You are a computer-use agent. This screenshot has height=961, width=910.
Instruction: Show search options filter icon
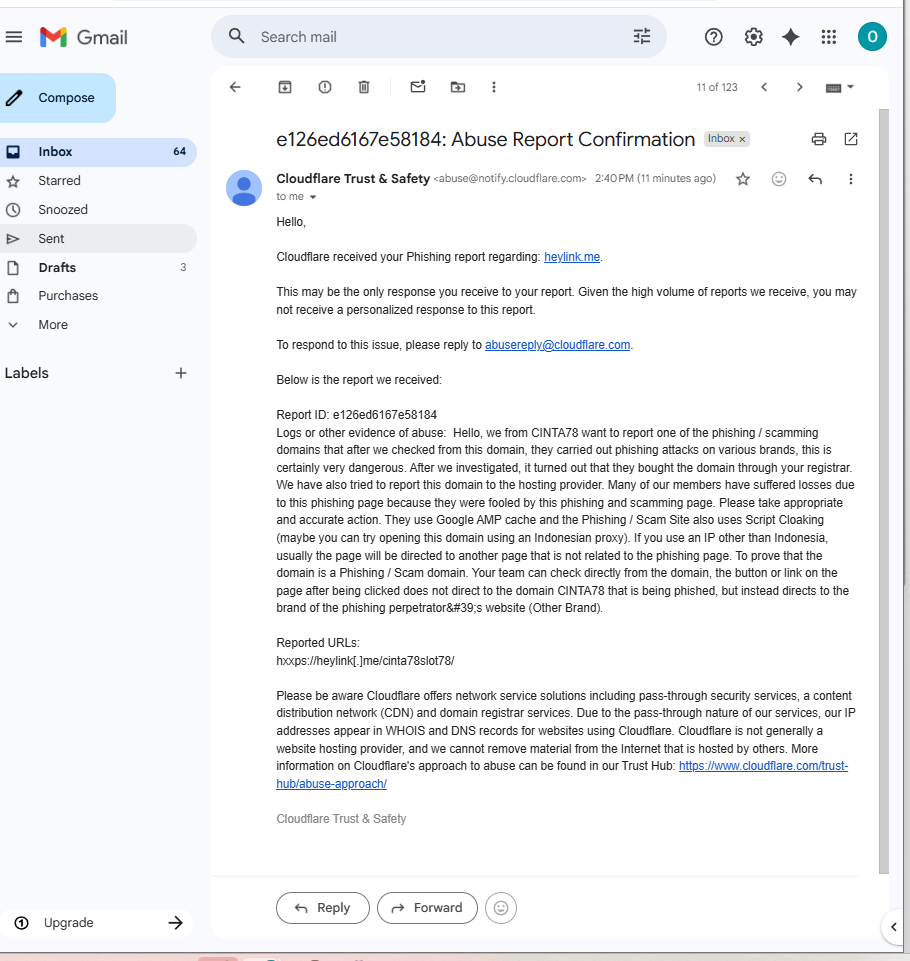642,36
